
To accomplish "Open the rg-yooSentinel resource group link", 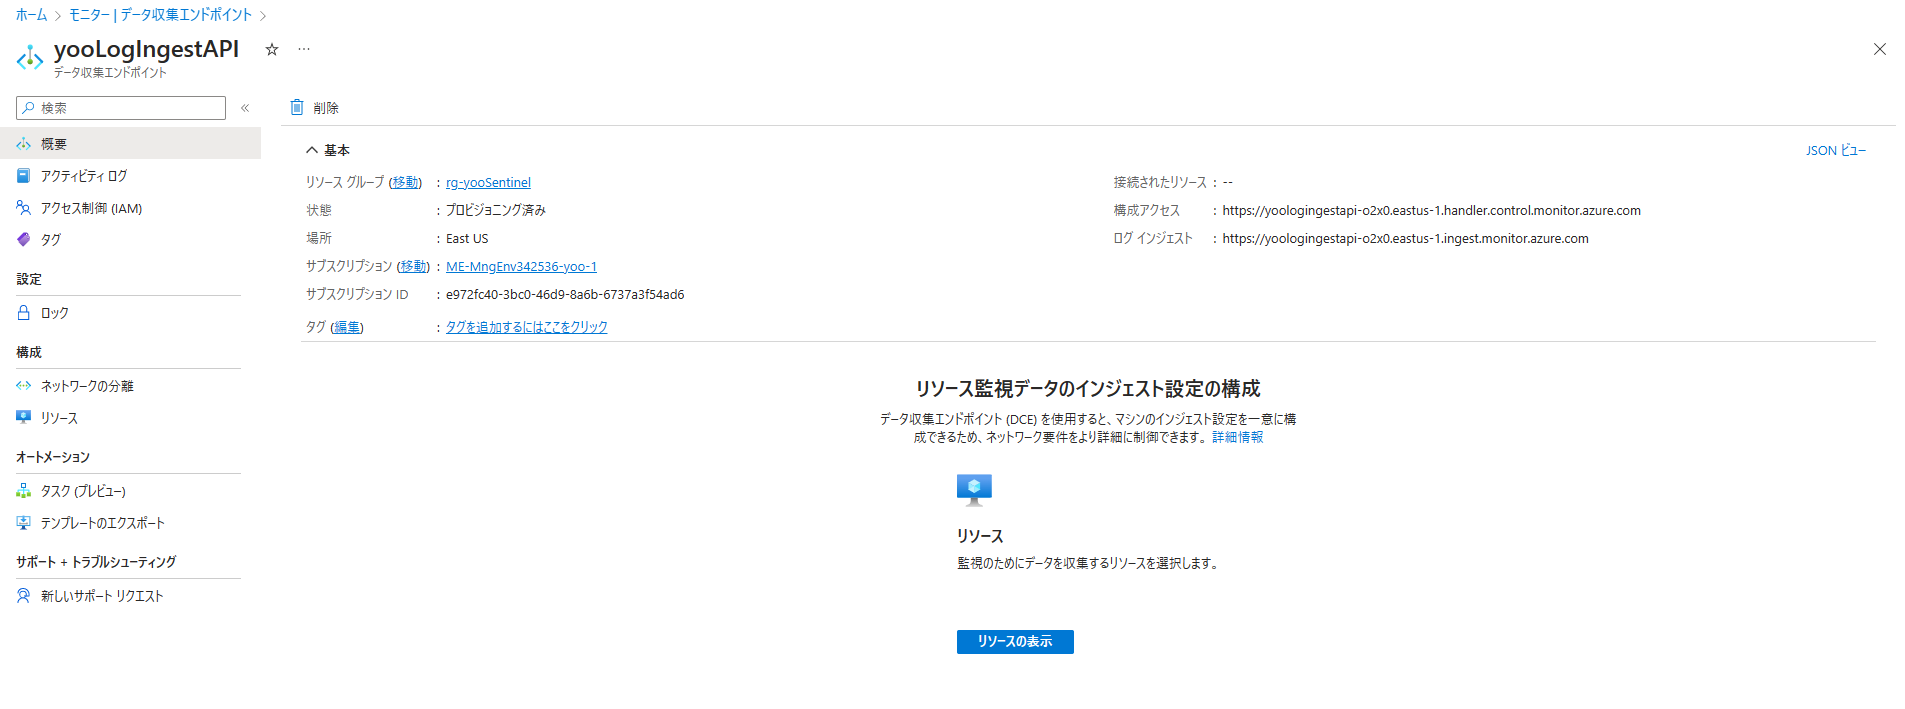I will (x=488, y=182).
